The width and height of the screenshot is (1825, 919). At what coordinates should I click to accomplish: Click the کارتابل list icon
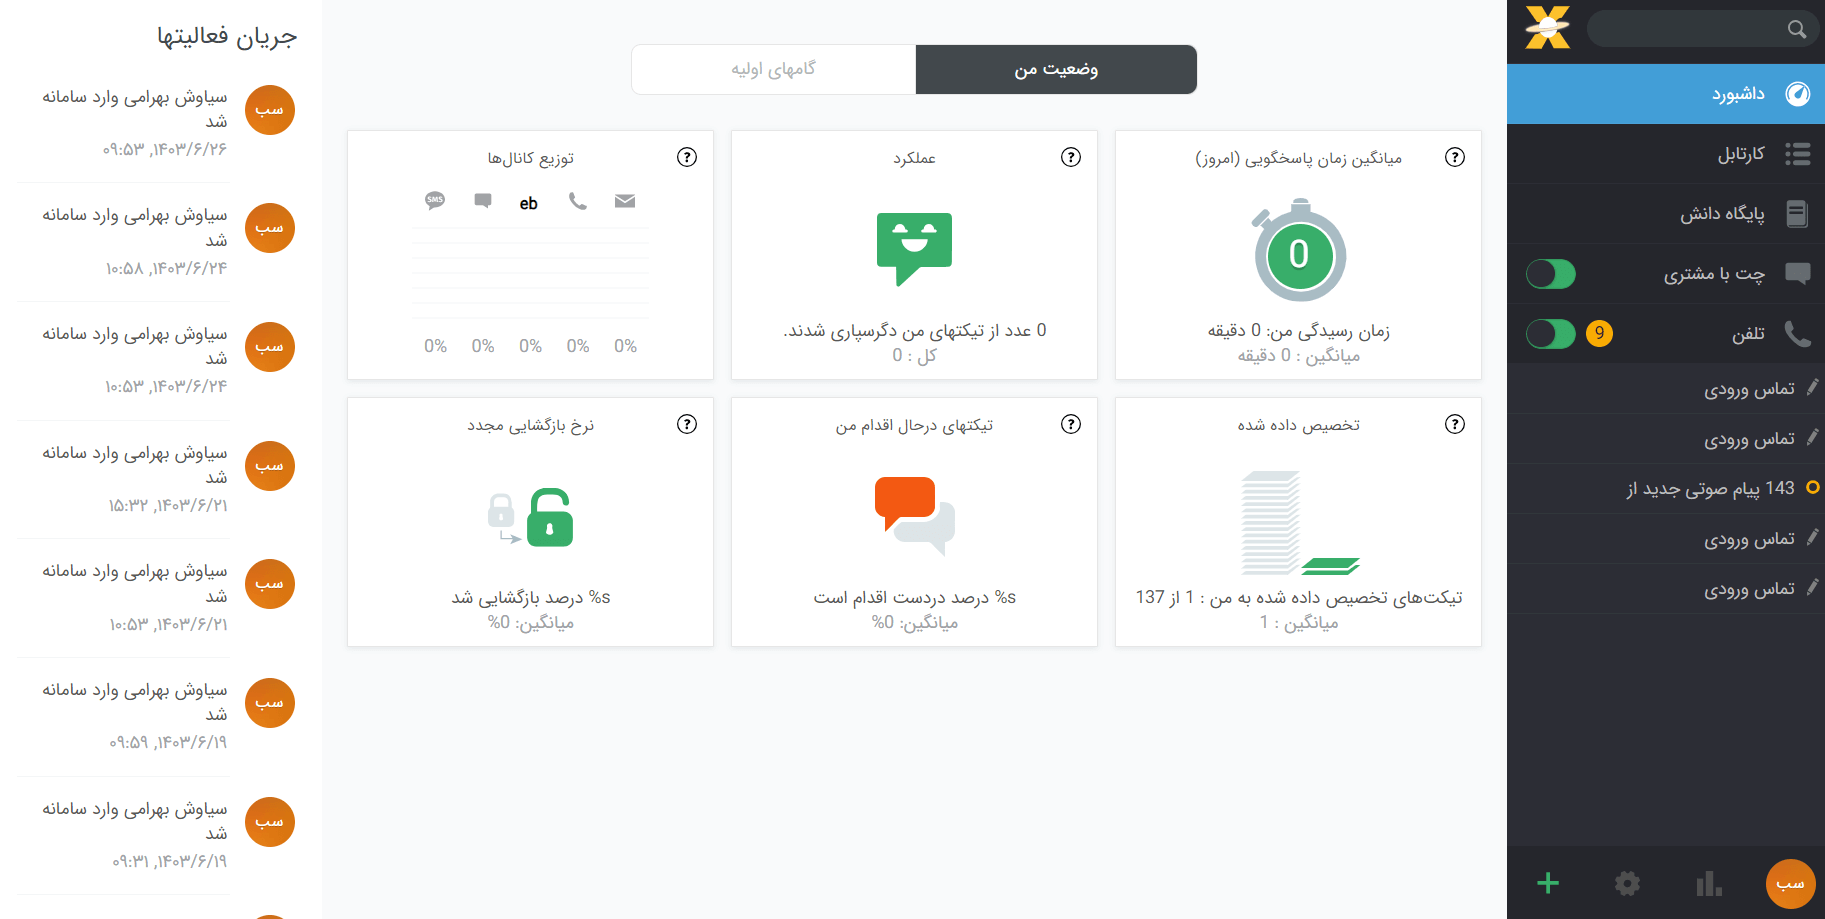click(1798, 154)
